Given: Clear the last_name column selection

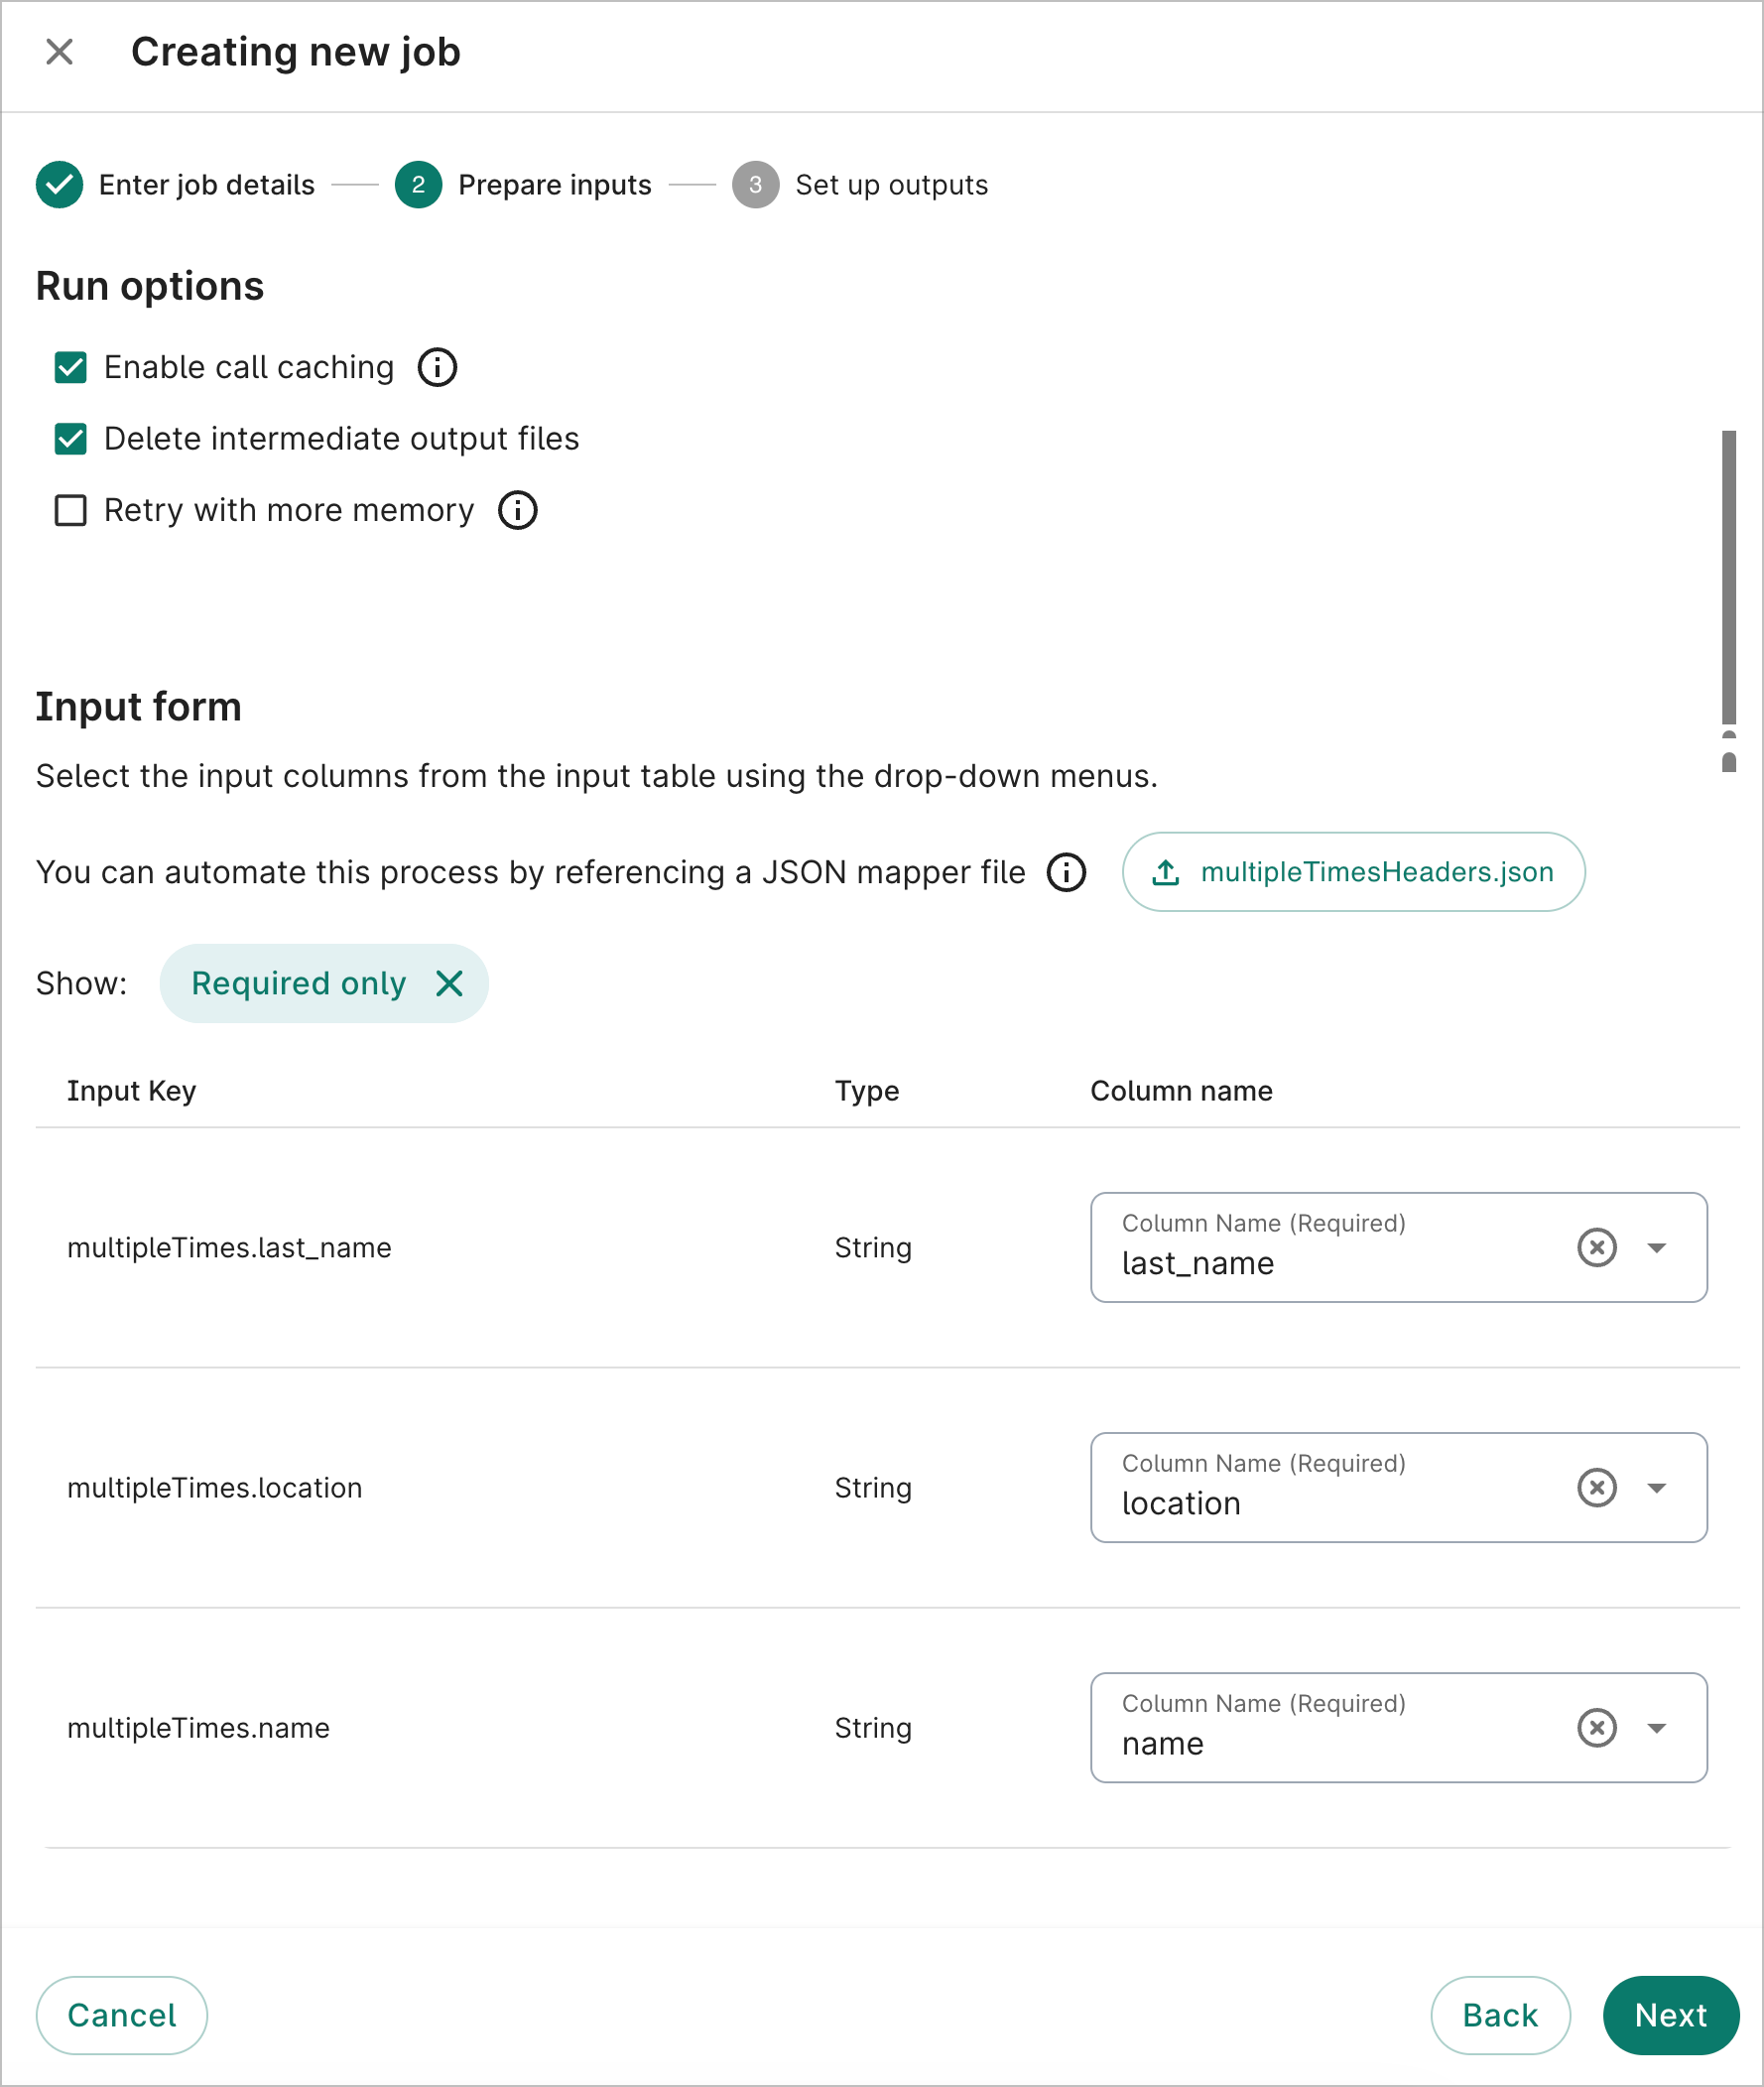Looking at the screenshot, I should [x=1596, y=1247].
